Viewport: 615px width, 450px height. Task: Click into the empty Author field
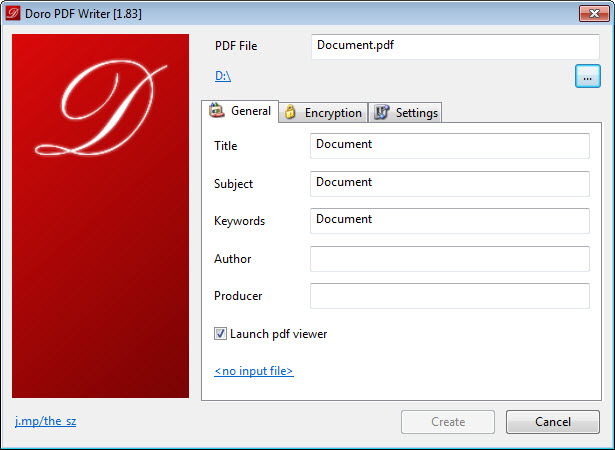tap(450, 259)
